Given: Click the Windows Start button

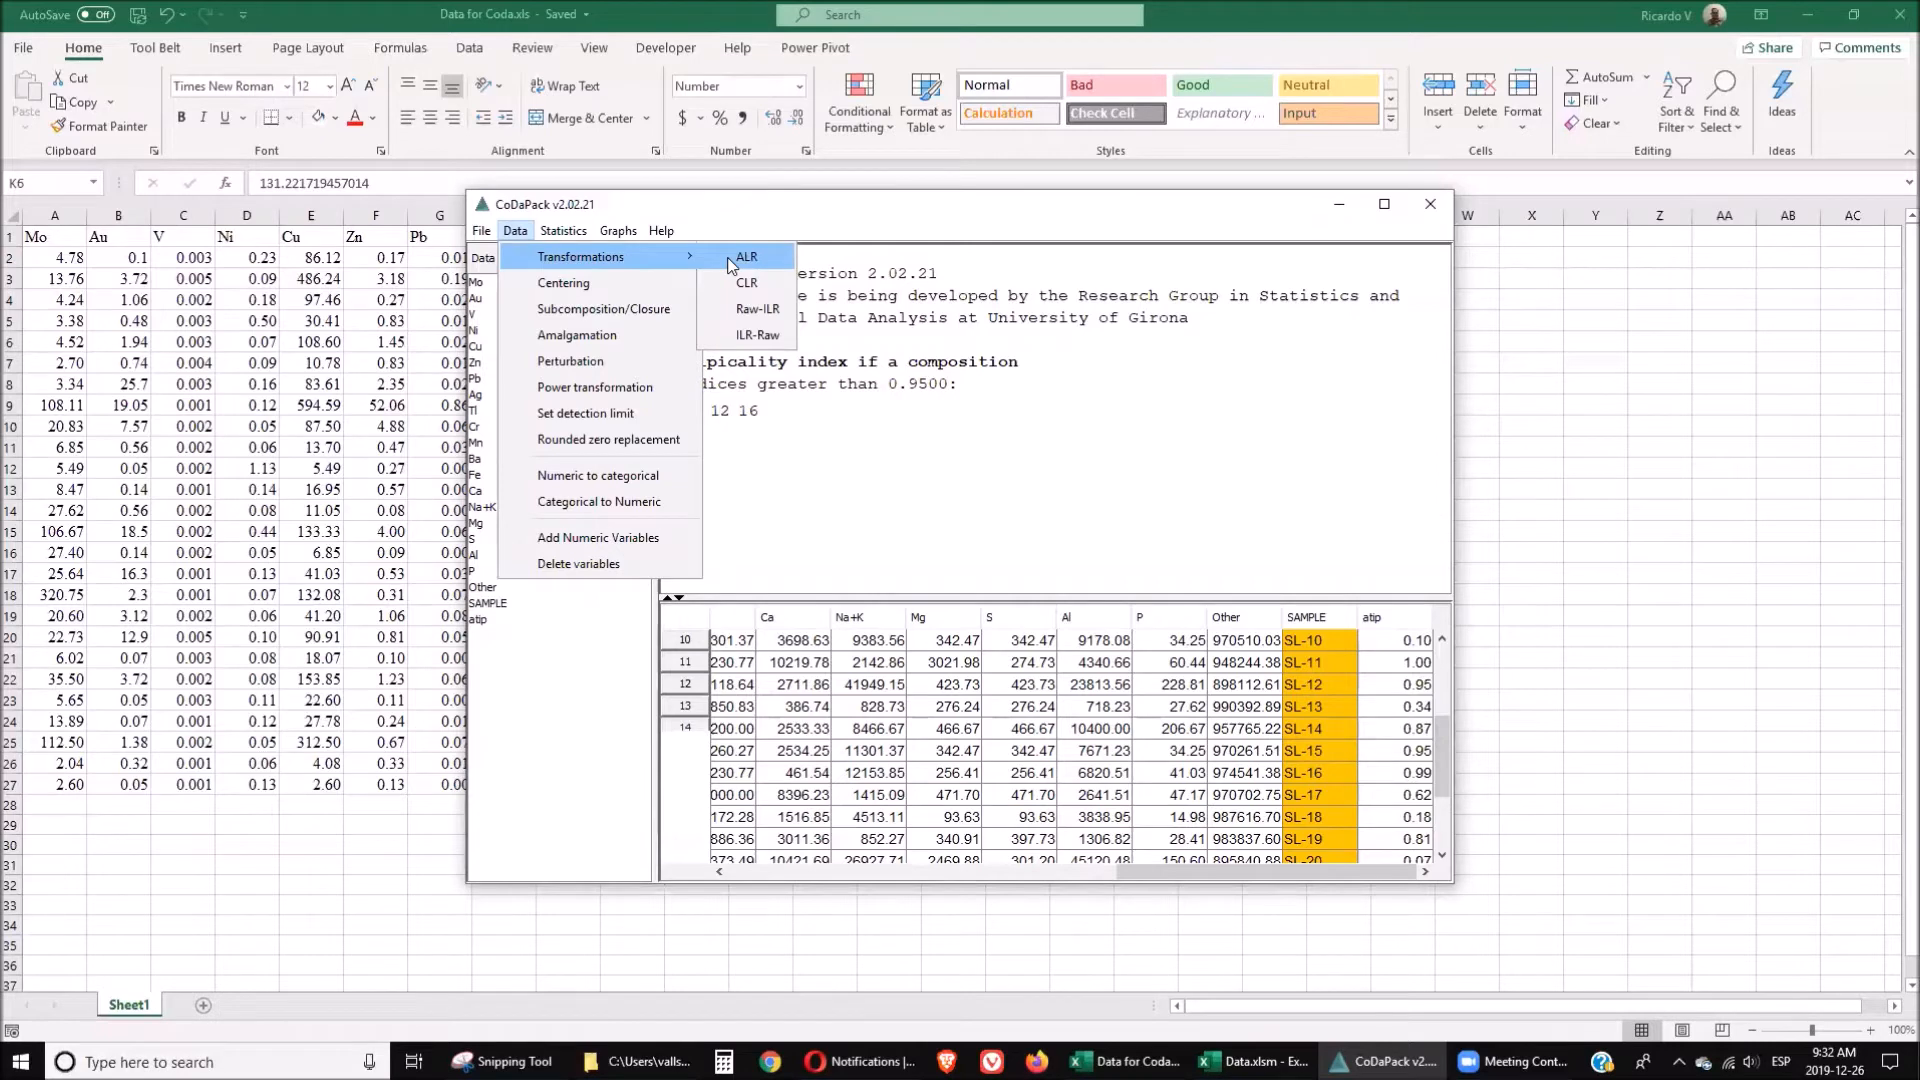Looking at the screenshot, I should (x=21, y=1062).
